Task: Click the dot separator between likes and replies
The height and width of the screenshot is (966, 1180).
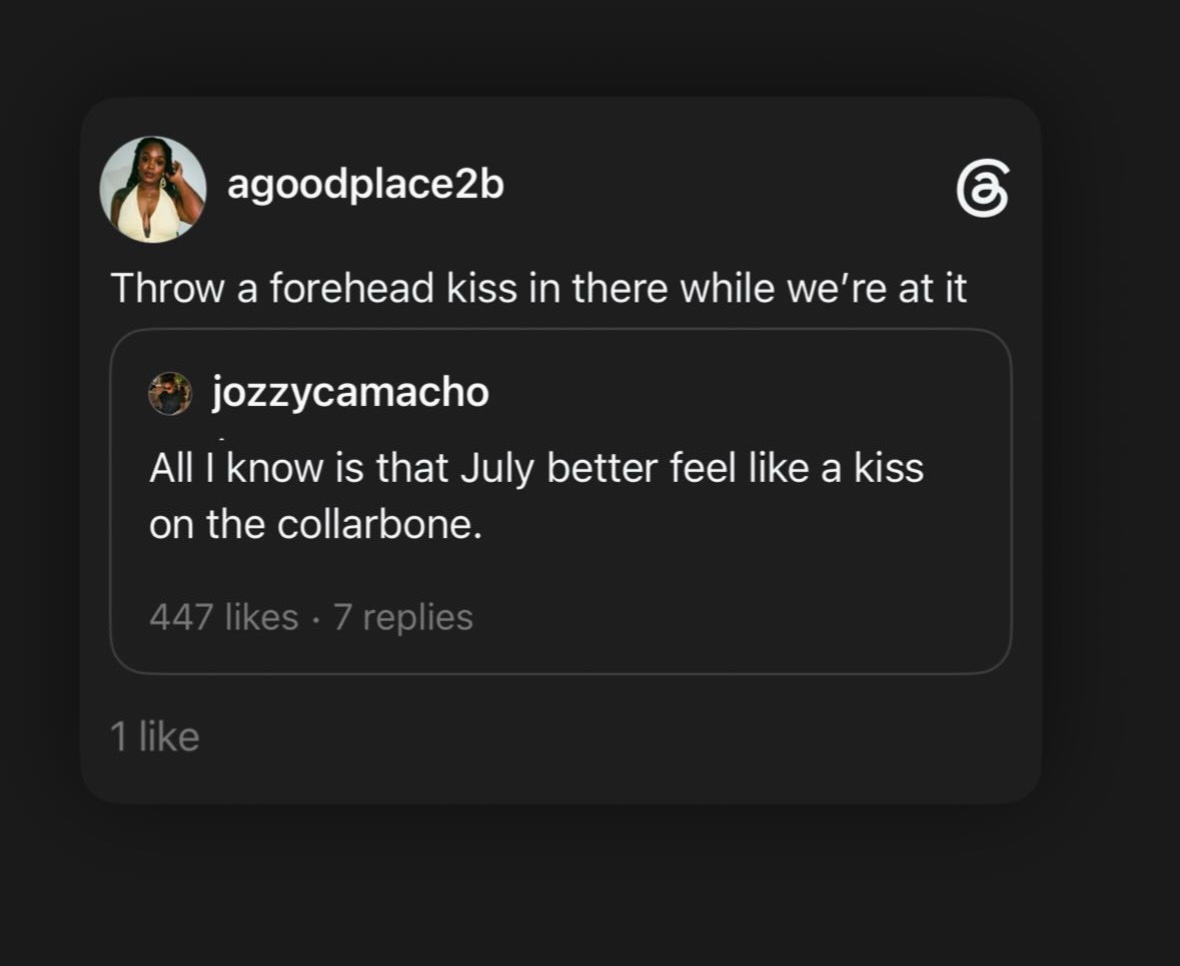Action: 316,620
